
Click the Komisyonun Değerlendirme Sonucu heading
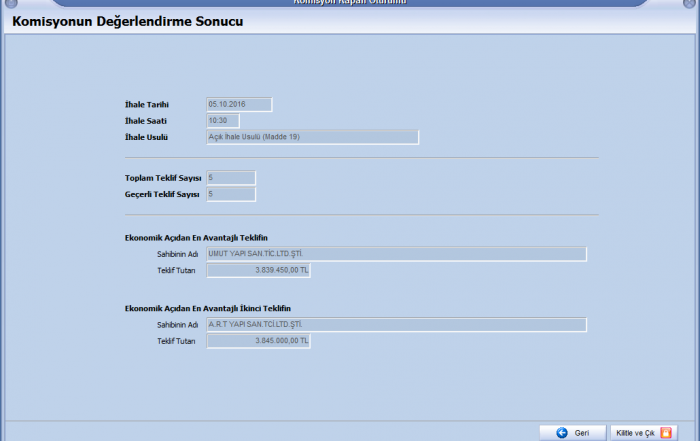[x=127, y=21]
